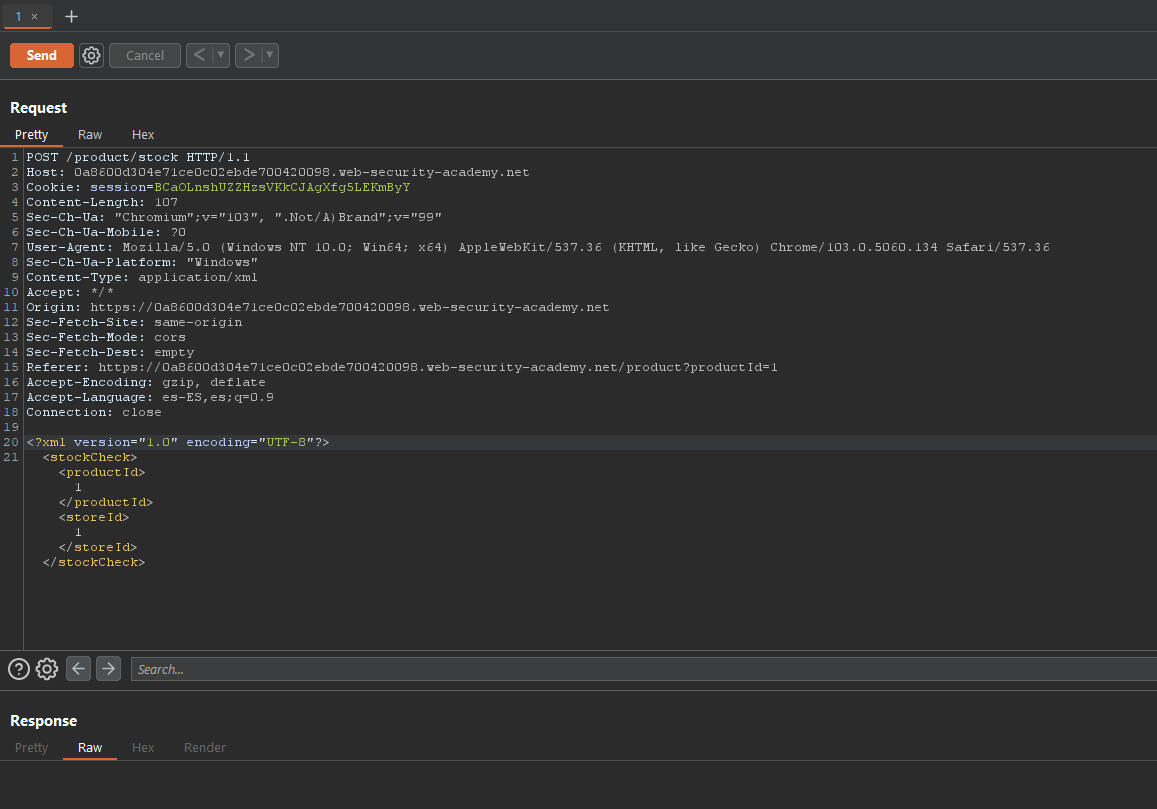
Task: Click the Content-Type: application/xml header
Action: (x=142, y=278)
